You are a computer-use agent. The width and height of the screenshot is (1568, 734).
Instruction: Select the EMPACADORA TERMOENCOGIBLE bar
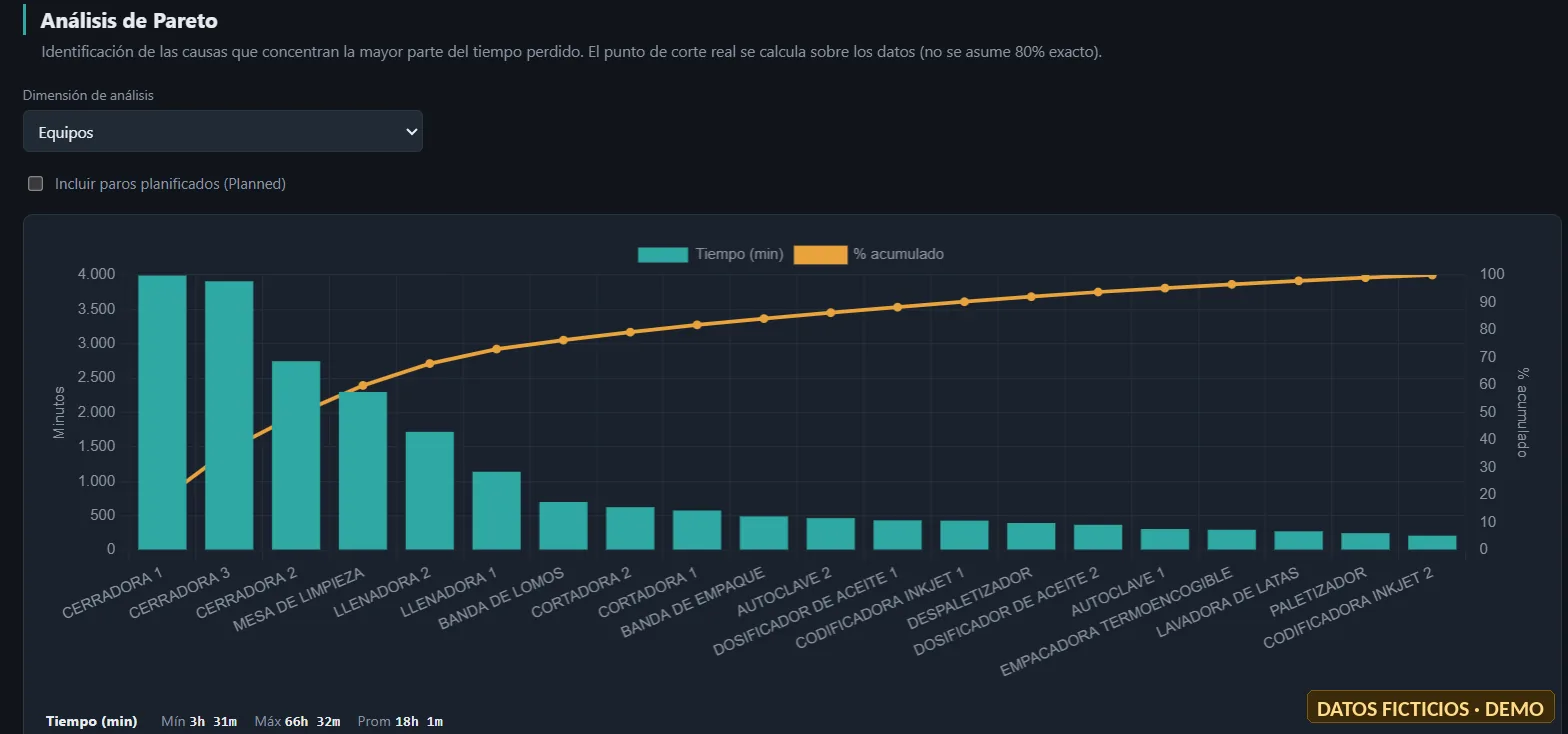1232,539
